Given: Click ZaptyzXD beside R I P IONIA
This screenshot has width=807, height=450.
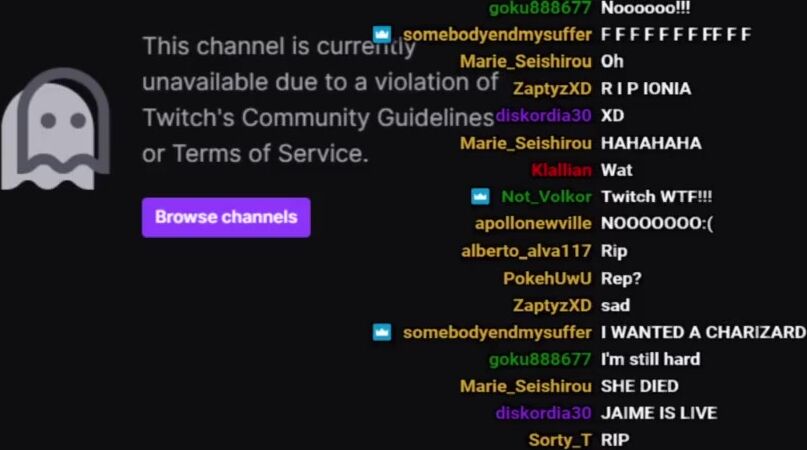Looking at the screenshot, I should click(x=552, y=89).
